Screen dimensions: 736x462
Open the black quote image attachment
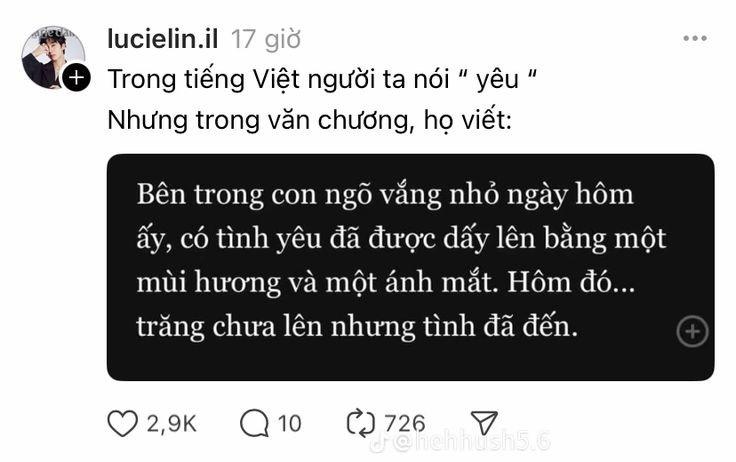pos(411,267)
